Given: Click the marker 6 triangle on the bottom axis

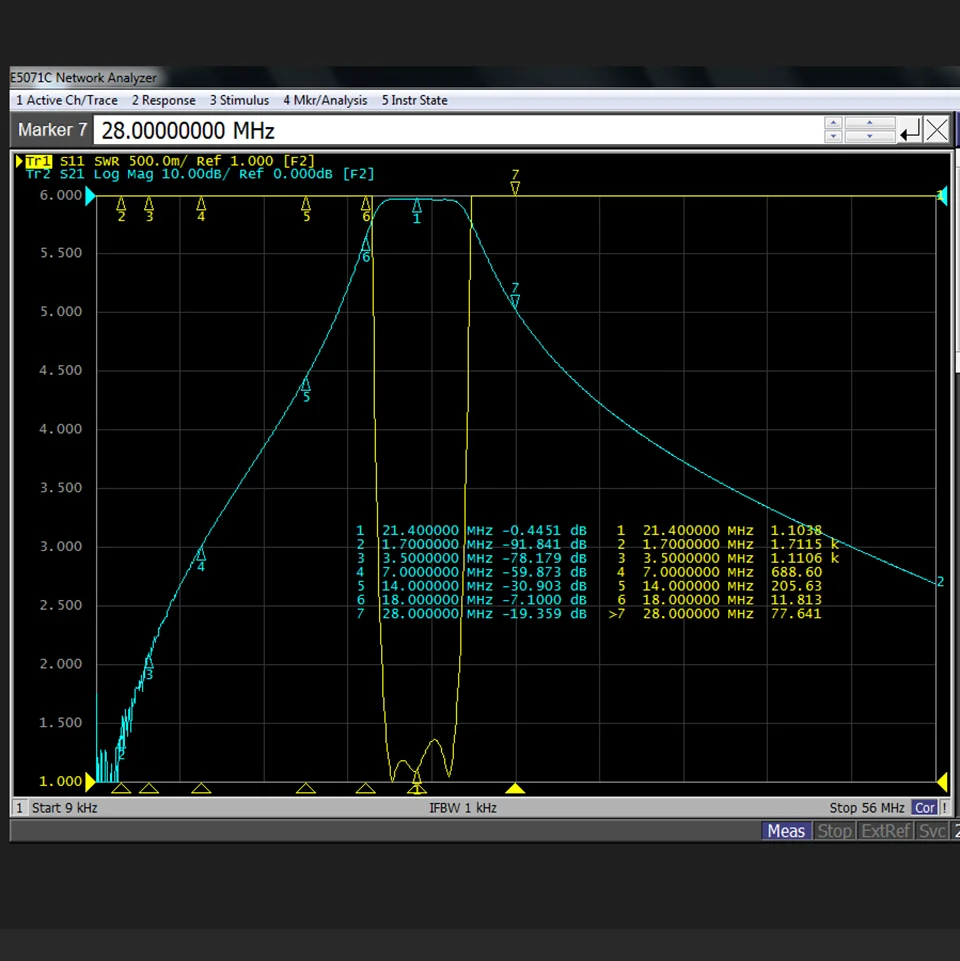Looking at the screenshot, I should pos(365,788).
